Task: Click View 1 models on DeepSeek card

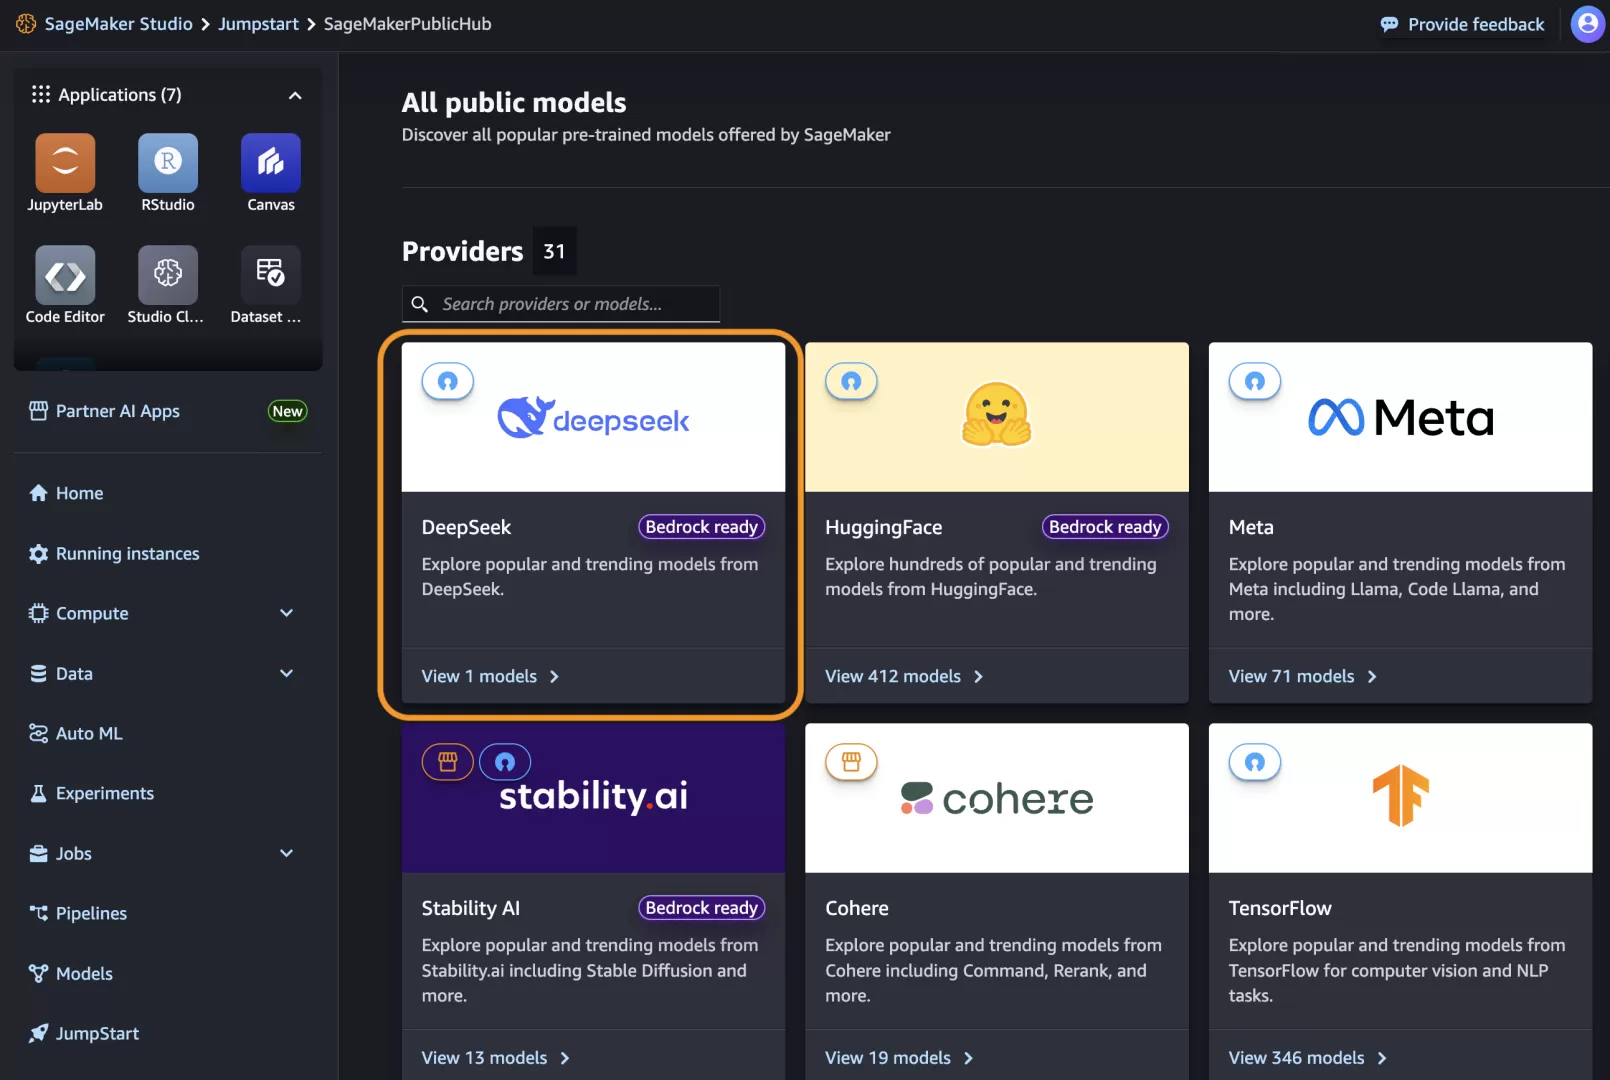Action: (490, 676)
